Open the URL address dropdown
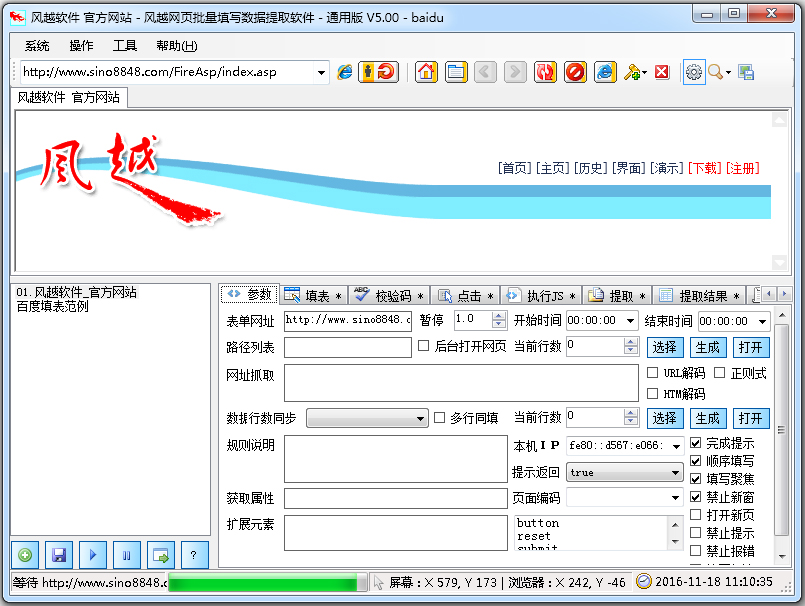Screen dimensions: 805x606 point(321,73)
